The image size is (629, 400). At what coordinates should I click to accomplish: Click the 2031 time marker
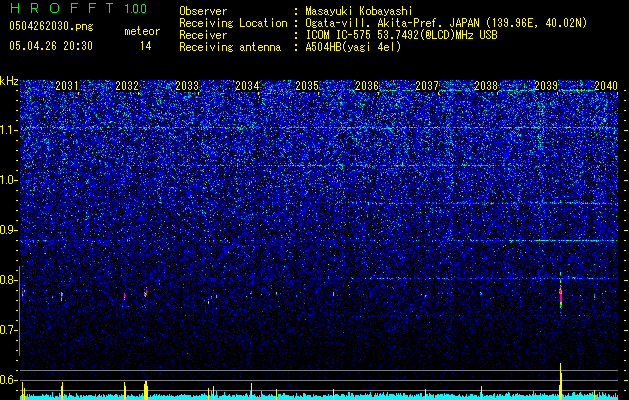tap(67, 86)
